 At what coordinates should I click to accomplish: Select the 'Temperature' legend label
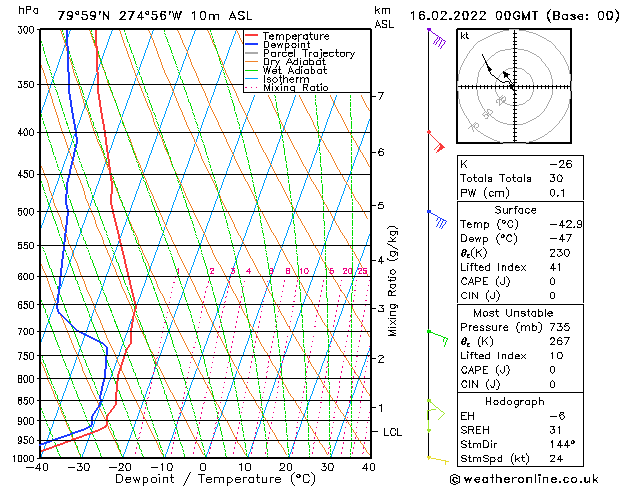tap(296, 36)
